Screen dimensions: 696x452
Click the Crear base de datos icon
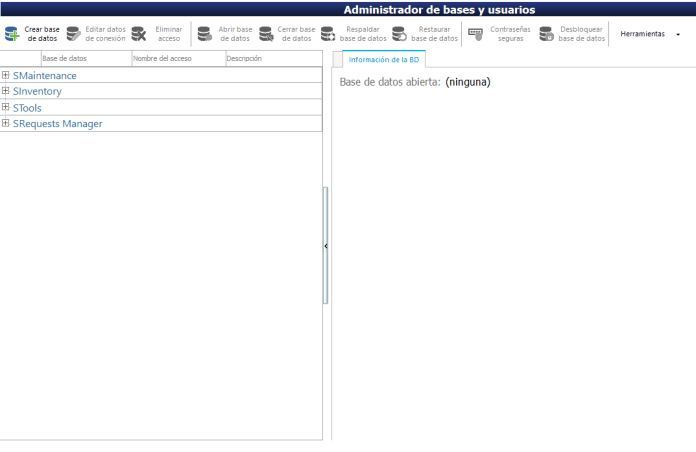point(11,34)
